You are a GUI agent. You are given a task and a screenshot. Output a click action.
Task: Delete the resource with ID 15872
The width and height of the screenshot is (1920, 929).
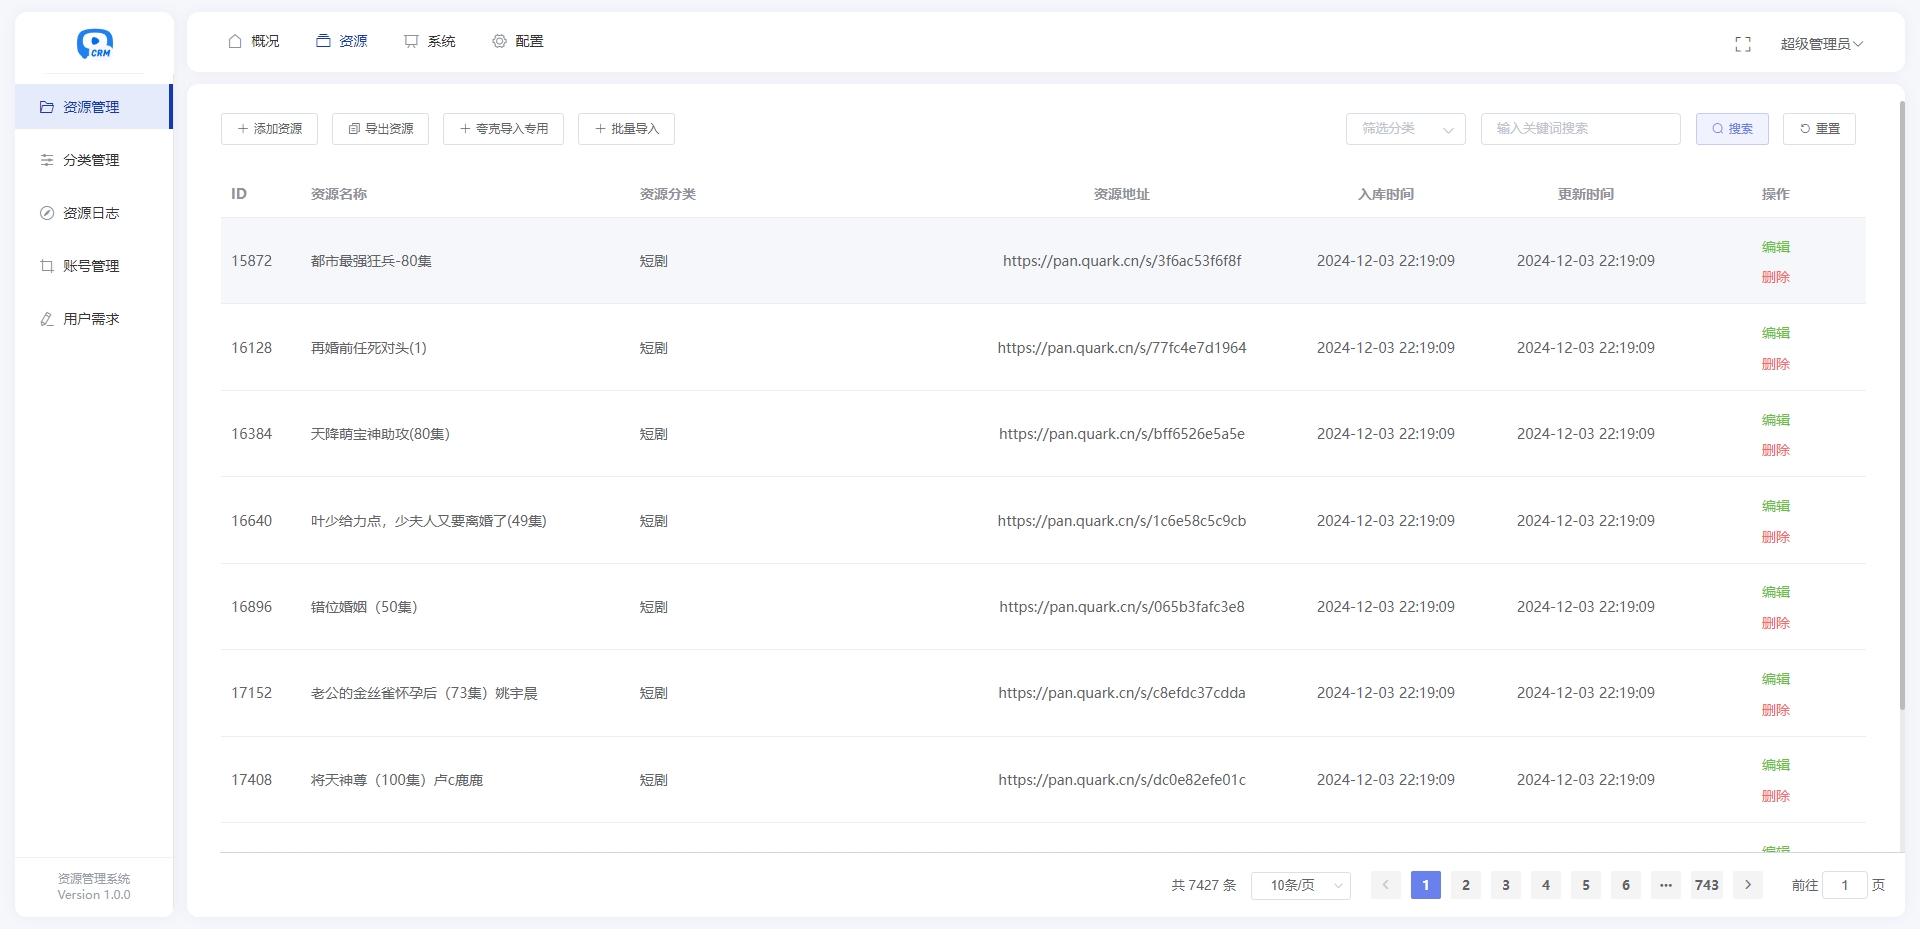coord(1775,277)
